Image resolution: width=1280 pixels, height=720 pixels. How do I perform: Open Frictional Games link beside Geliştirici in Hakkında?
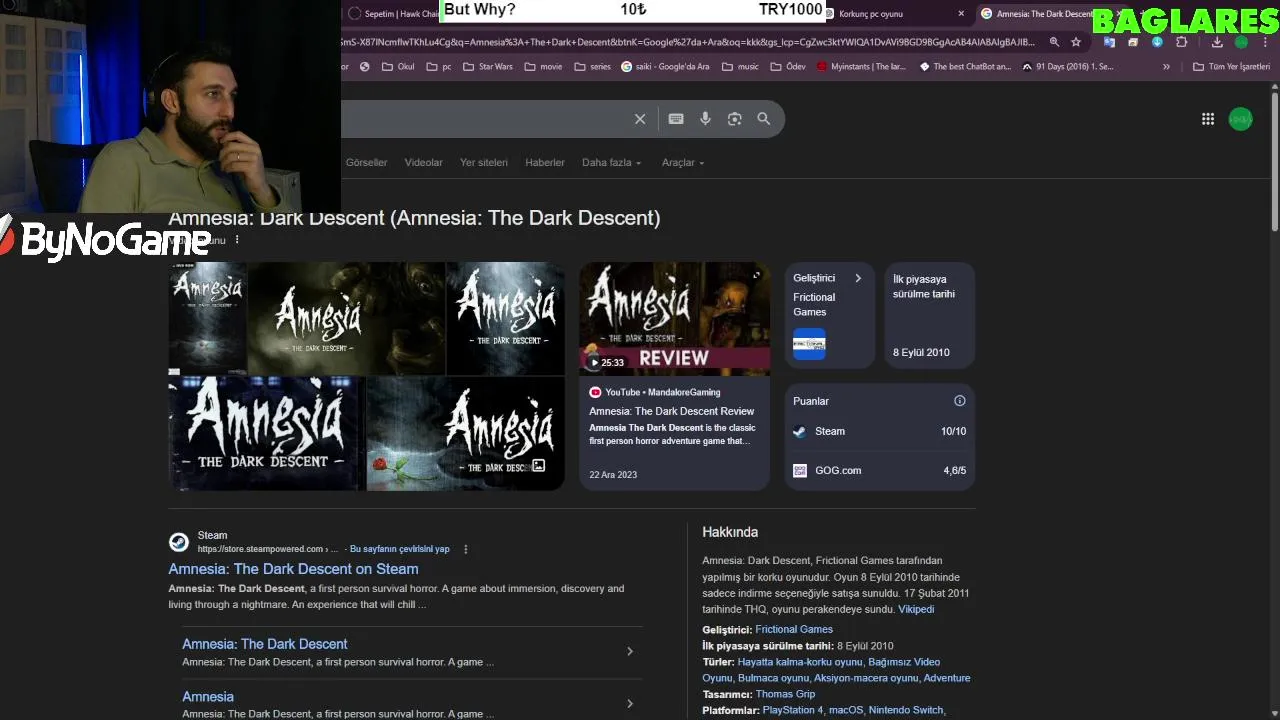(794, 629)
